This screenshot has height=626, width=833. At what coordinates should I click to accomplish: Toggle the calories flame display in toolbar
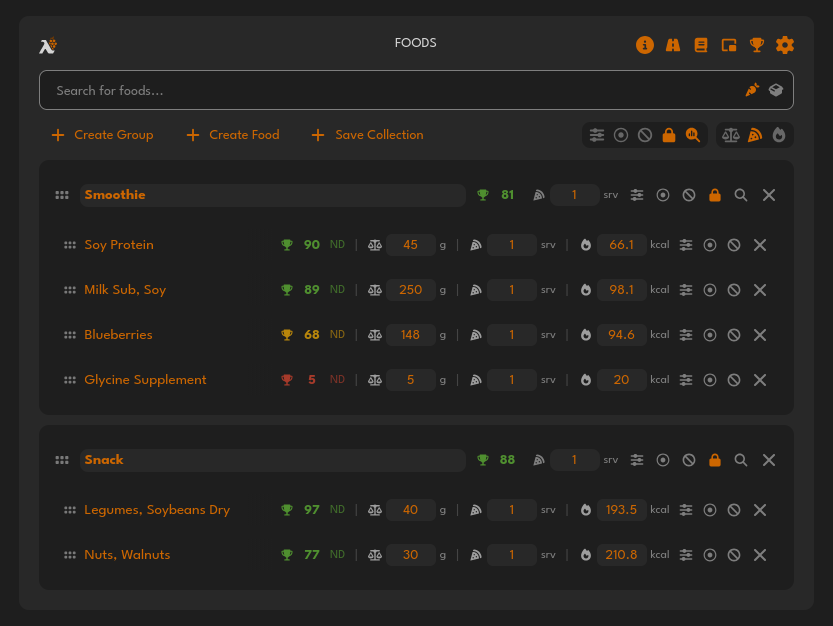click(779, 135)
